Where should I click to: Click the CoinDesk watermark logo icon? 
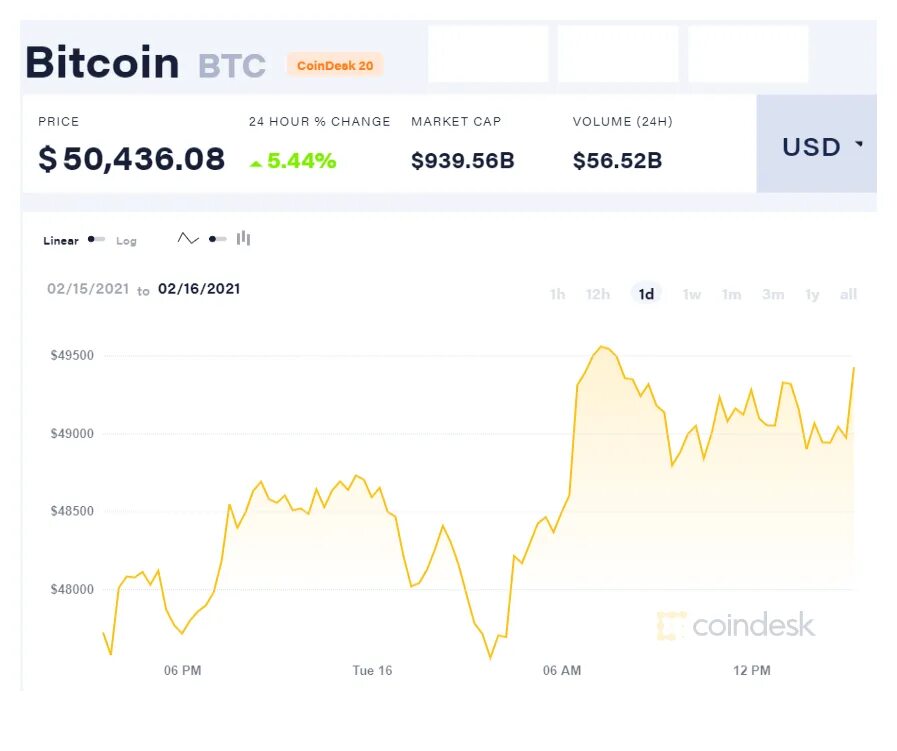pos(671,626)
